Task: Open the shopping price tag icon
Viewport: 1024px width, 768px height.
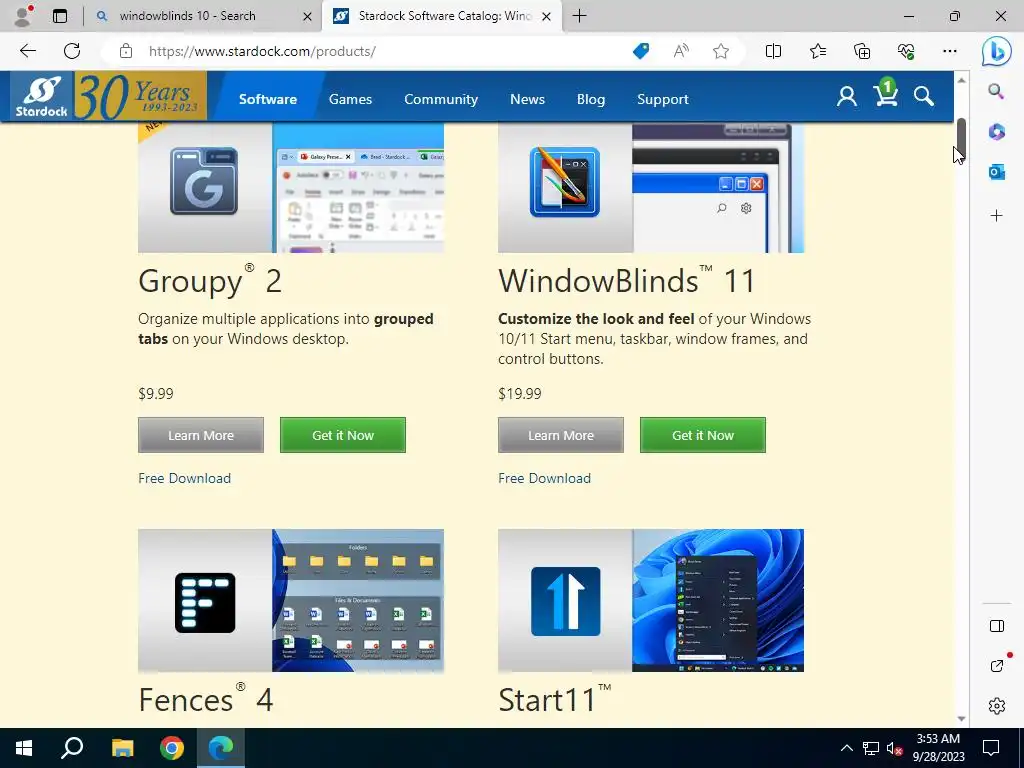Action: (641, 51)
